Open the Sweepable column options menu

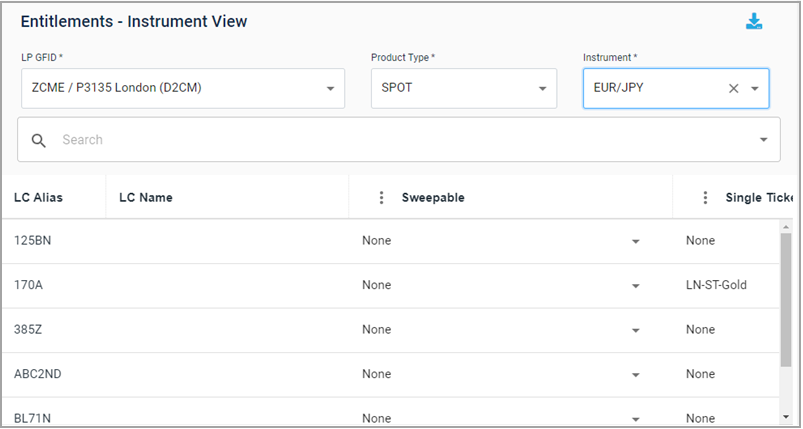(381, 198)
